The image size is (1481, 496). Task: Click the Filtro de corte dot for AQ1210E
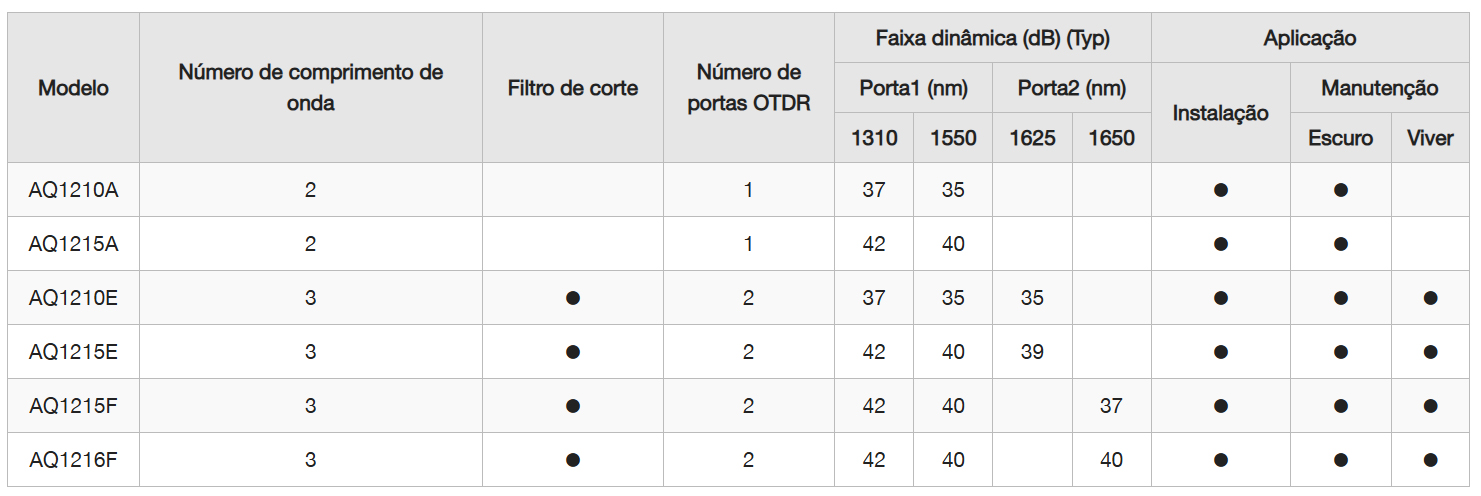(573, 298)
